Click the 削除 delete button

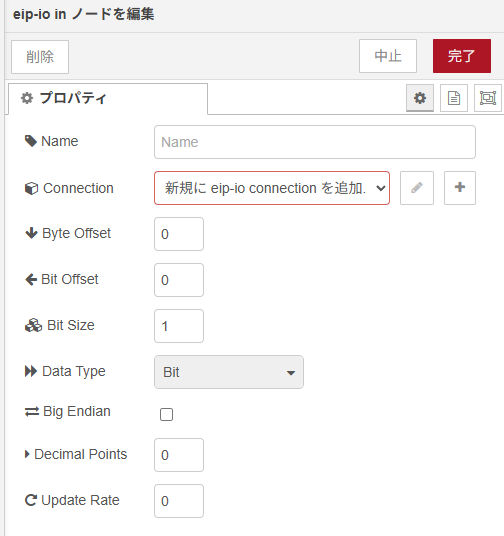point(40,57)
